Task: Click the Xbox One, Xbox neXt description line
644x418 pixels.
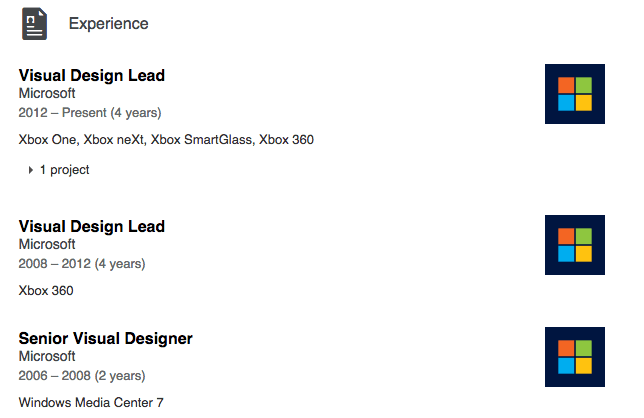Action: point(166,139)
